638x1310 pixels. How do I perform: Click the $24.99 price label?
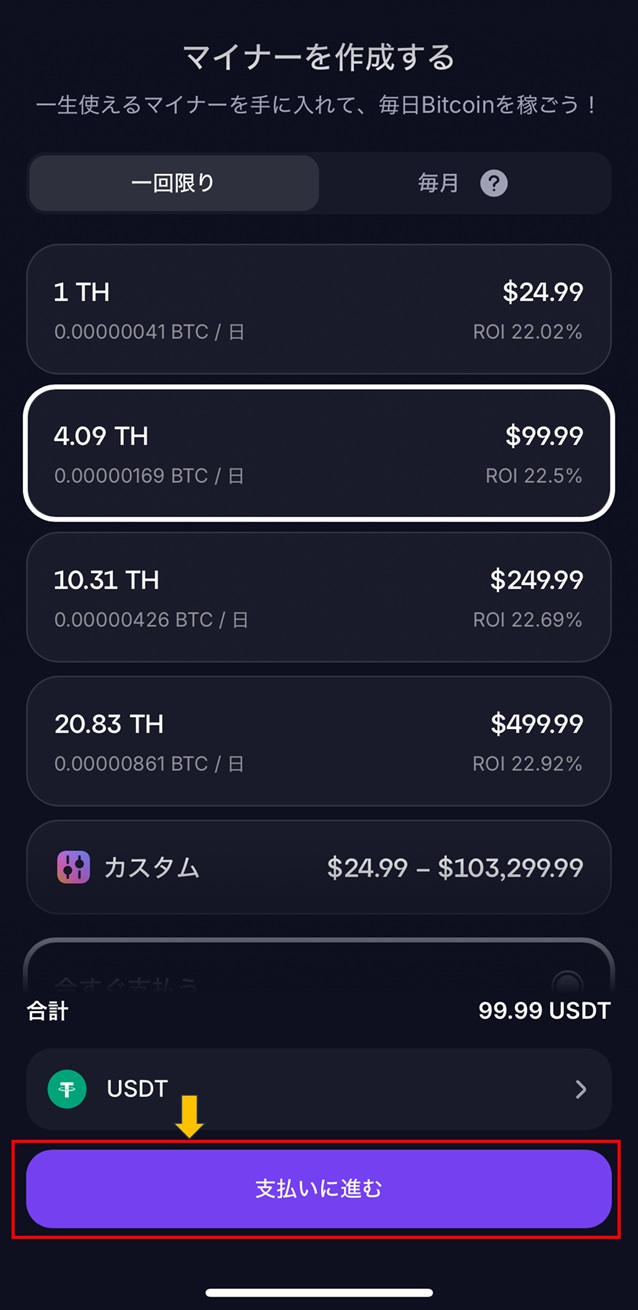pyautogui.click(x=542, y=292)
